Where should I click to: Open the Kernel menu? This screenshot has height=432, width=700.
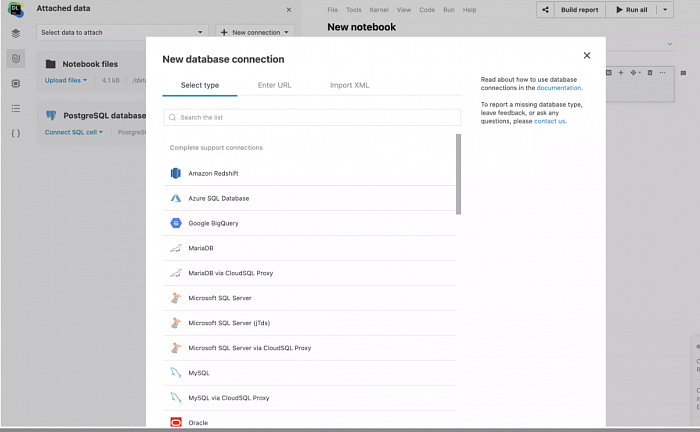tap(379, 10)
